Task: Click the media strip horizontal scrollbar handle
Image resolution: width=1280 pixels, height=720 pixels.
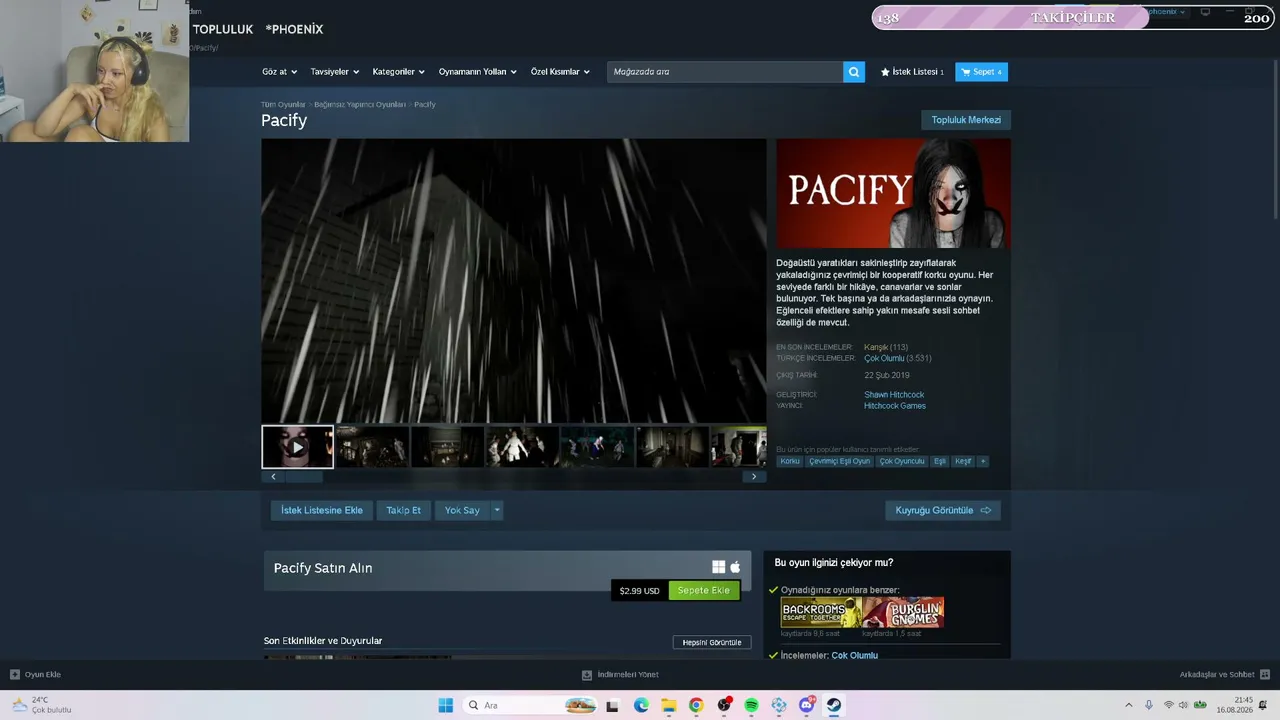Action: [302, 477]
